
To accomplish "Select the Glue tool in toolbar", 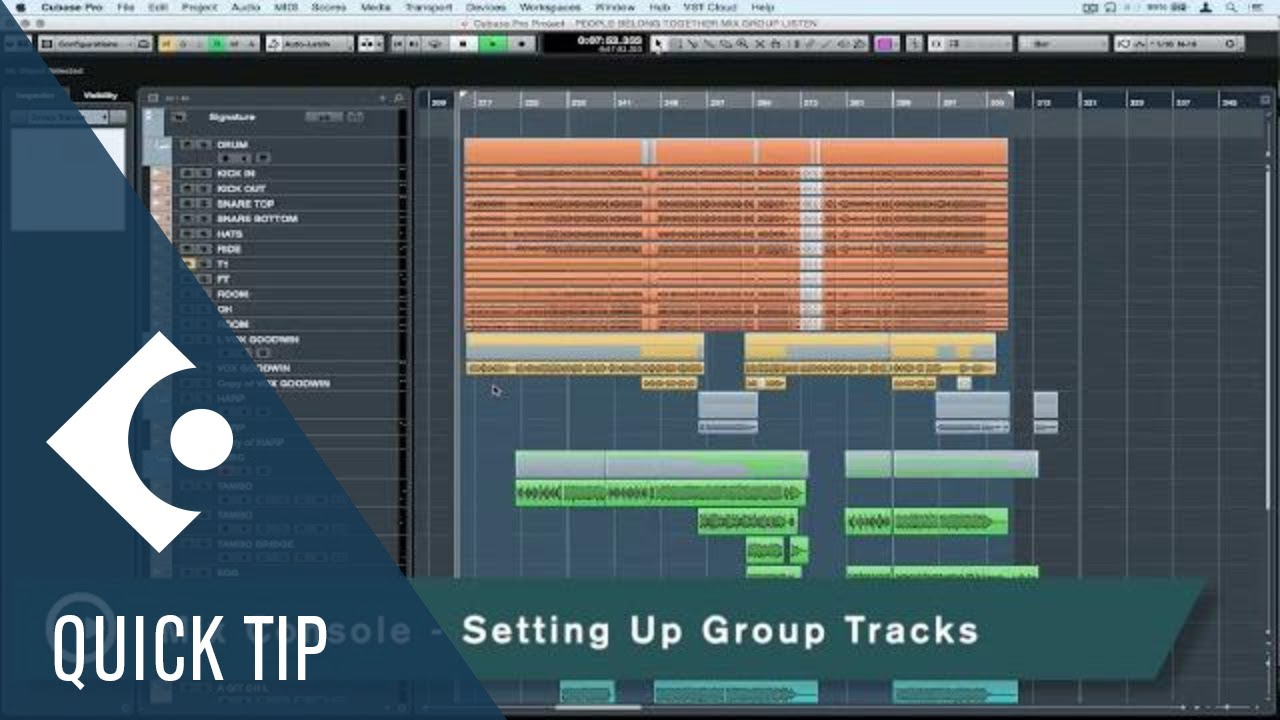I will tap(710, 44).
